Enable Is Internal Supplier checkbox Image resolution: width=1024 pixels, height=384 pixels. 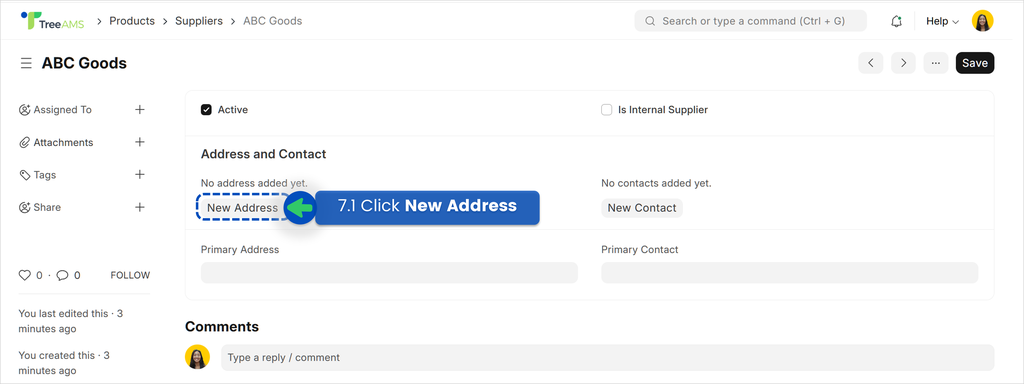click(x=607, y=110)
